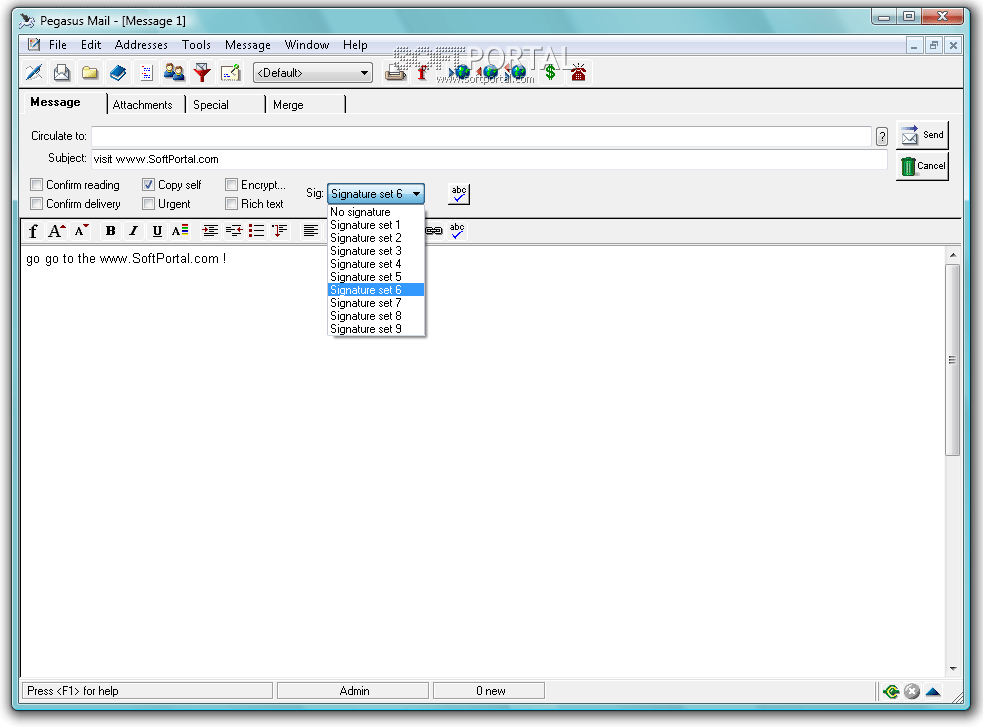The image size is (983, 727).
Task: Click spell check abc icon in formatting bar
Action: [x=457, y=231]
